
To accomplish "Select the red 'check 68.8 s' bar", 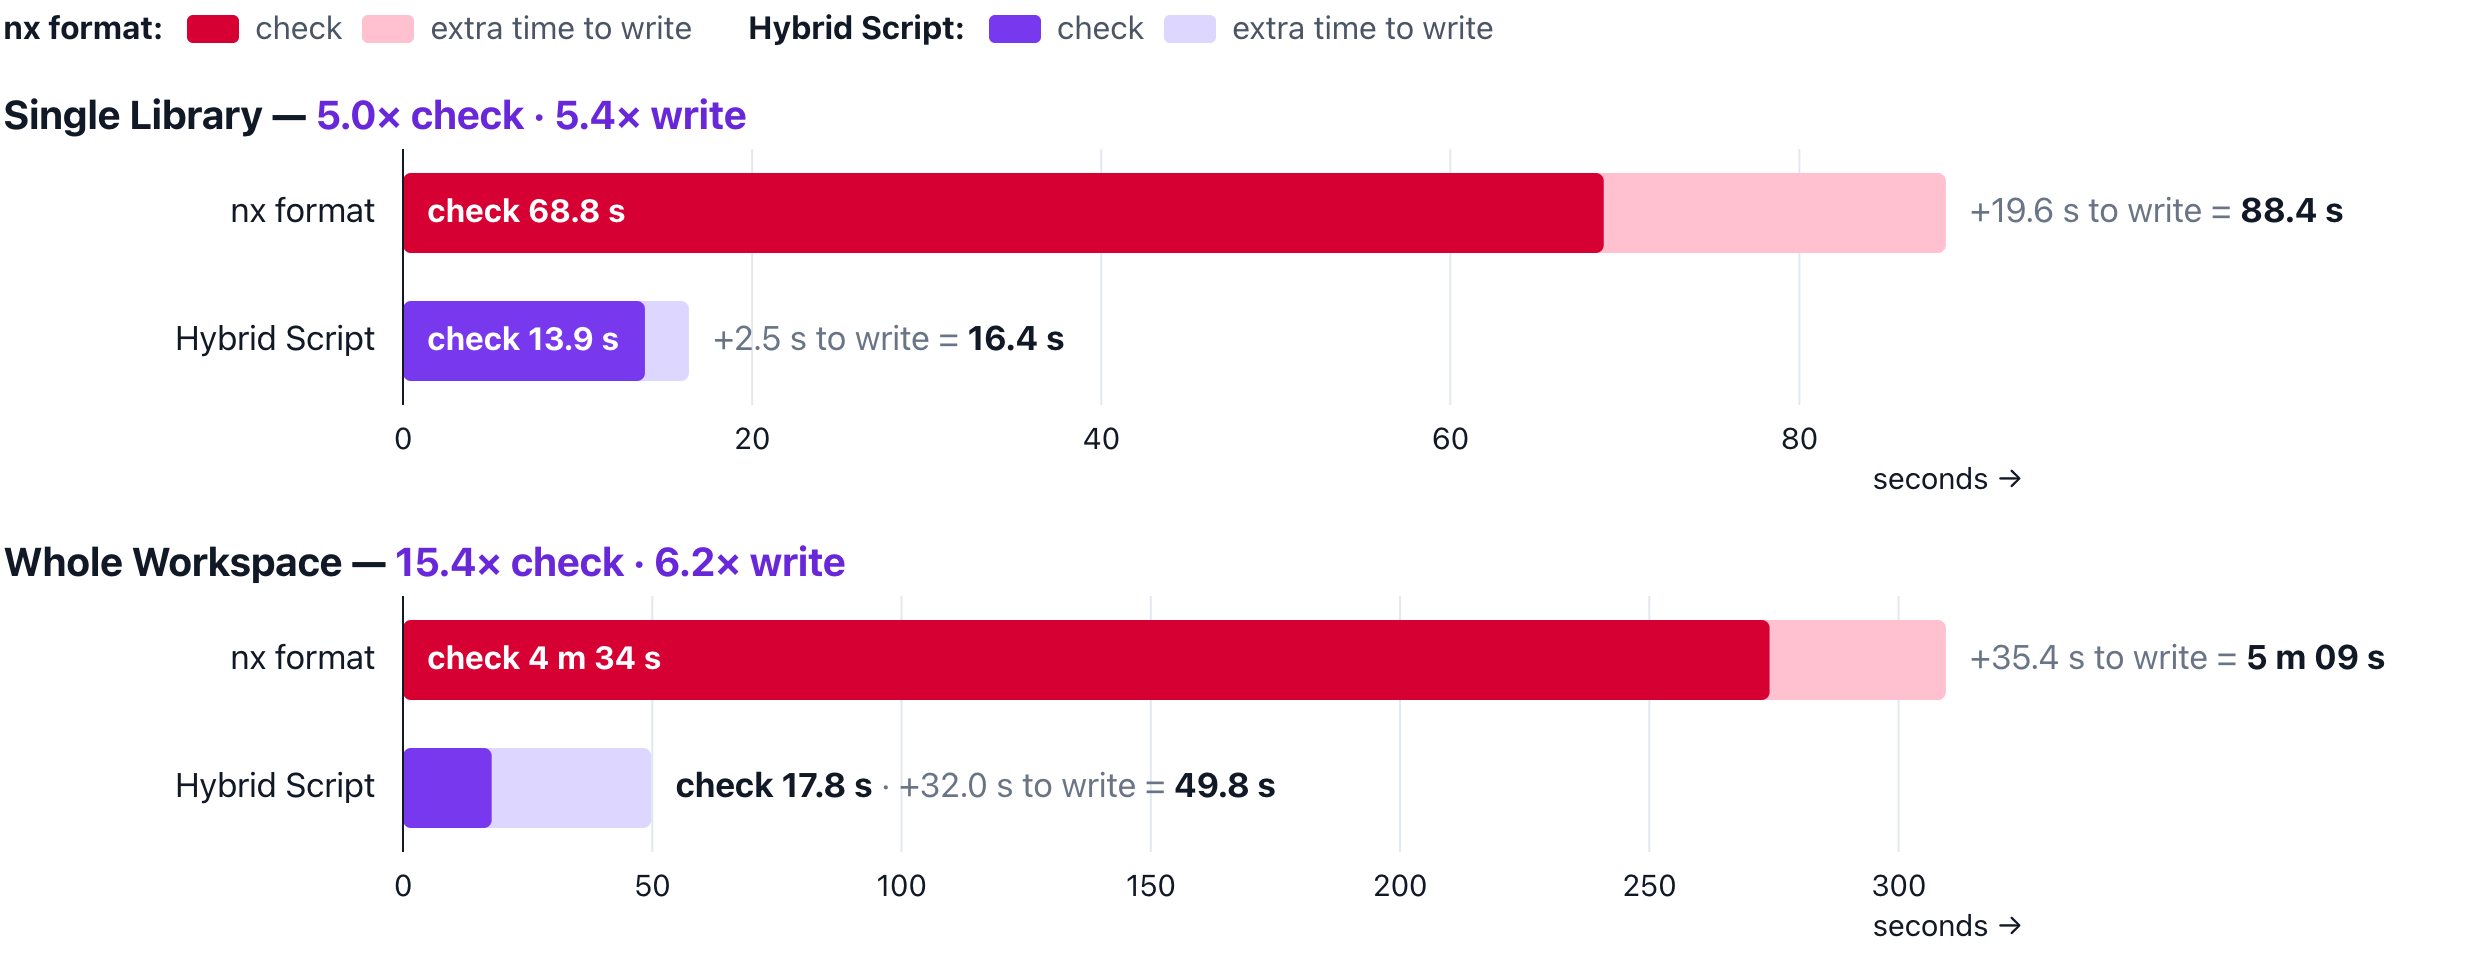I will click(x=1003, y=213).
